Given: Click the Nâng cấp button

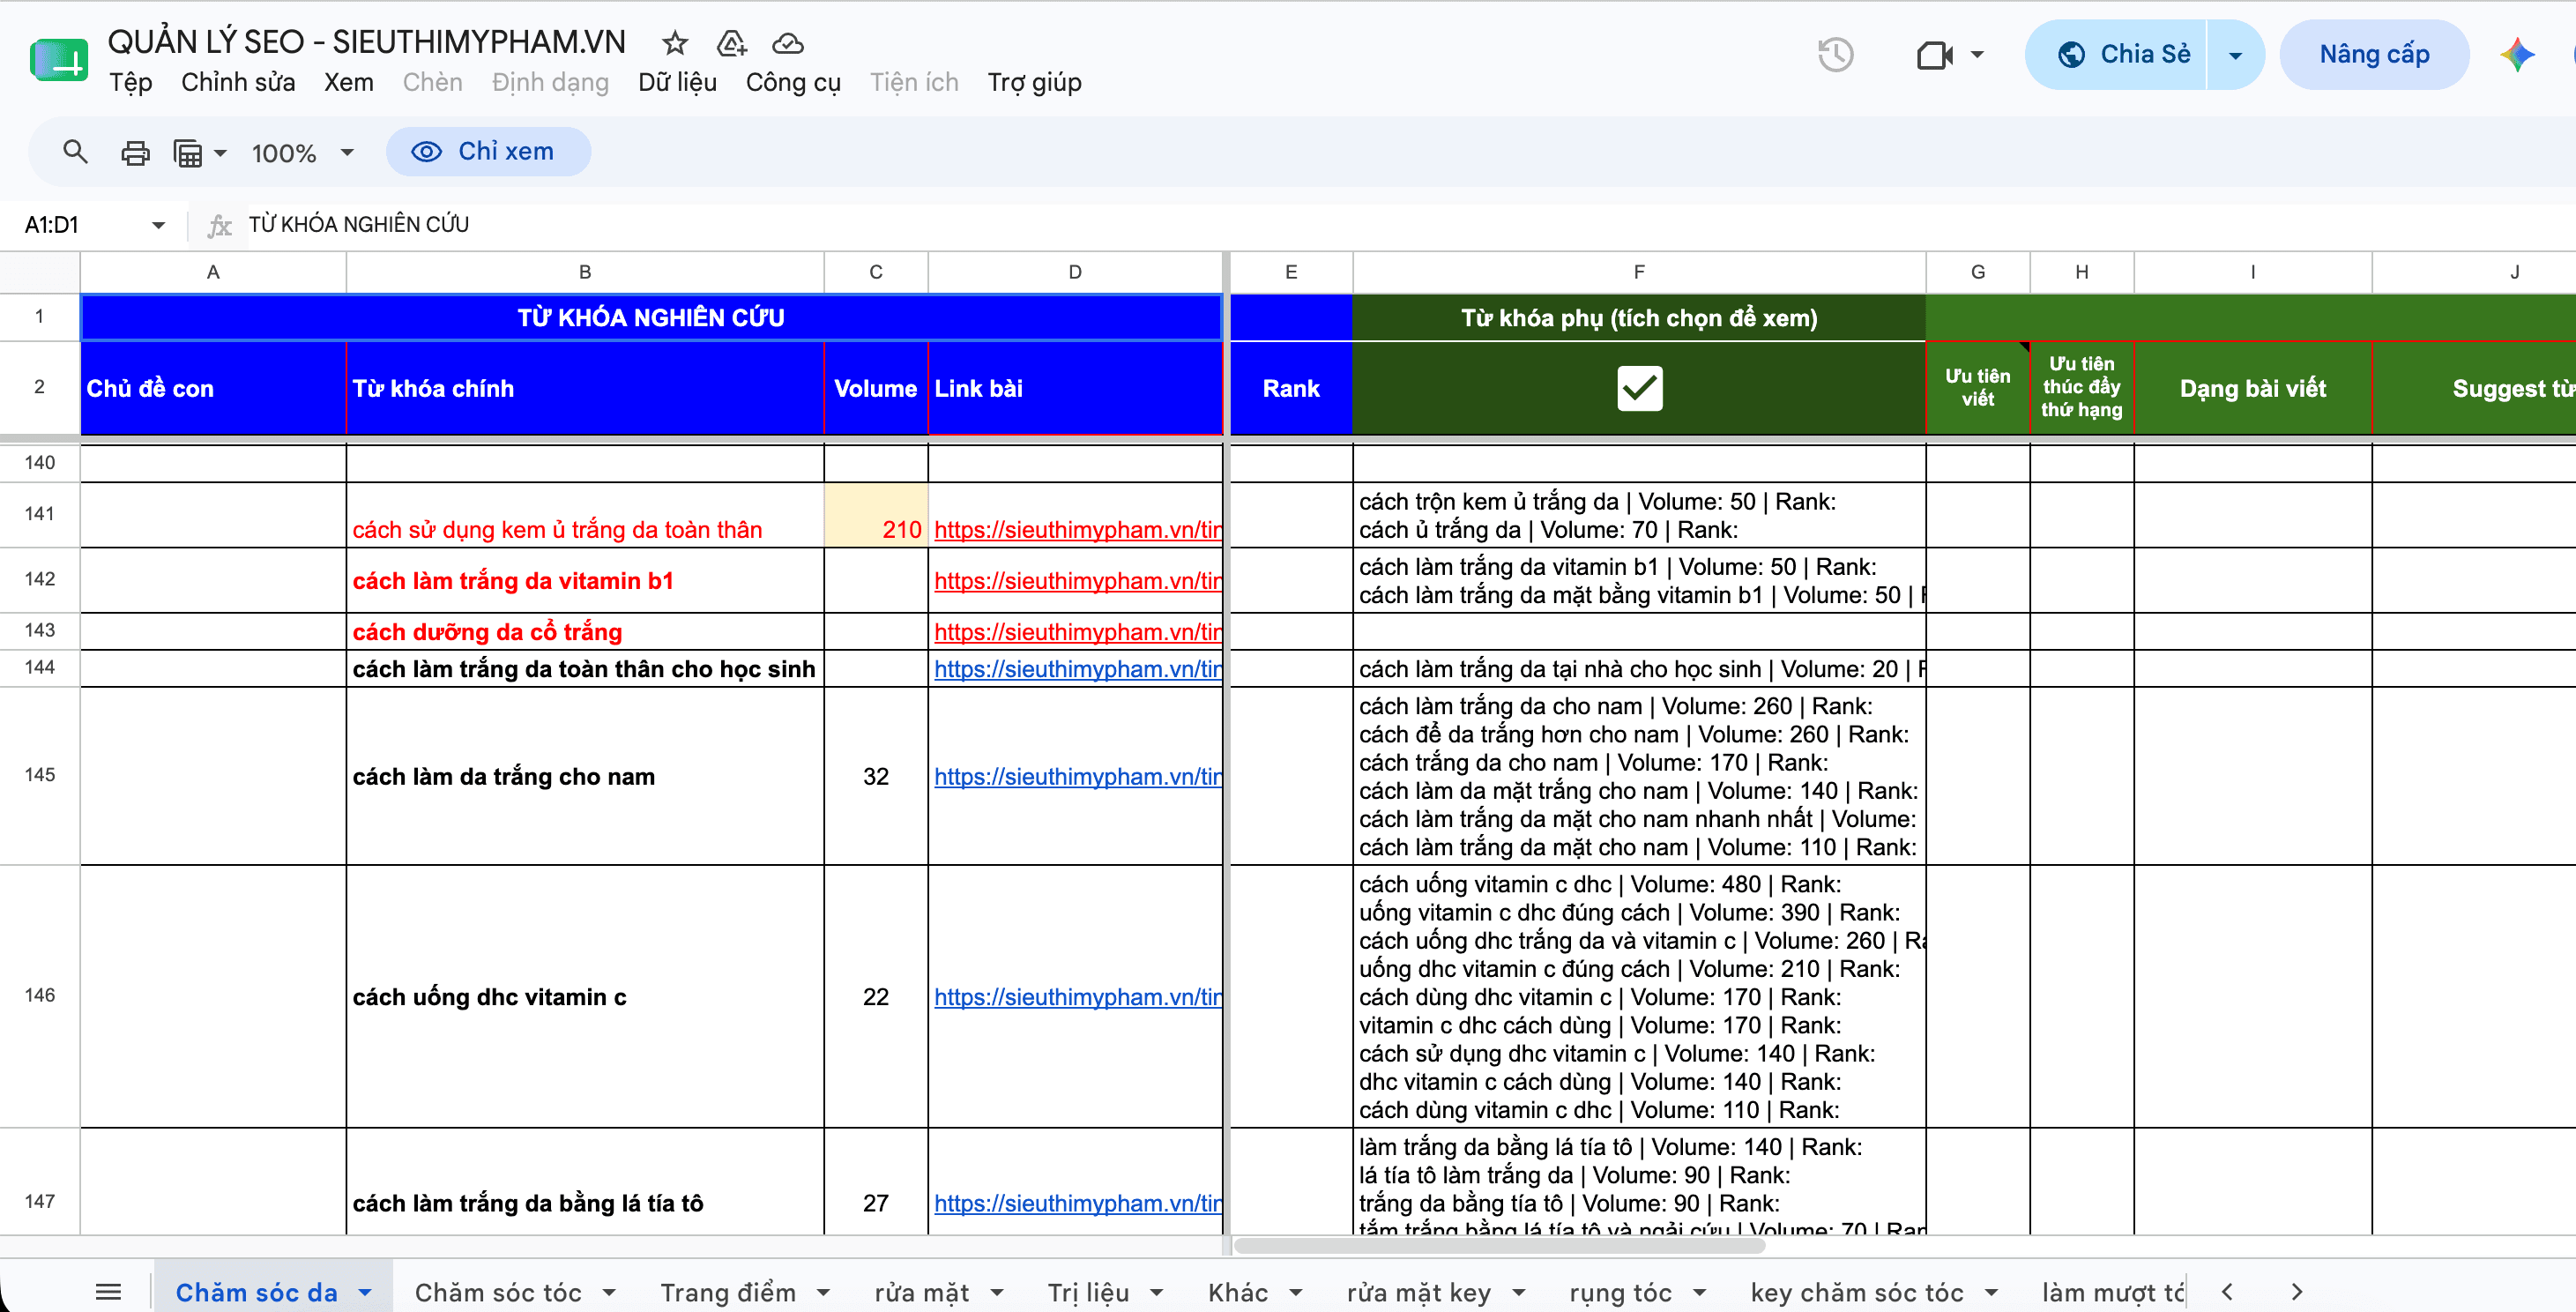Looking at the screenshot, I should (2374, 55).
